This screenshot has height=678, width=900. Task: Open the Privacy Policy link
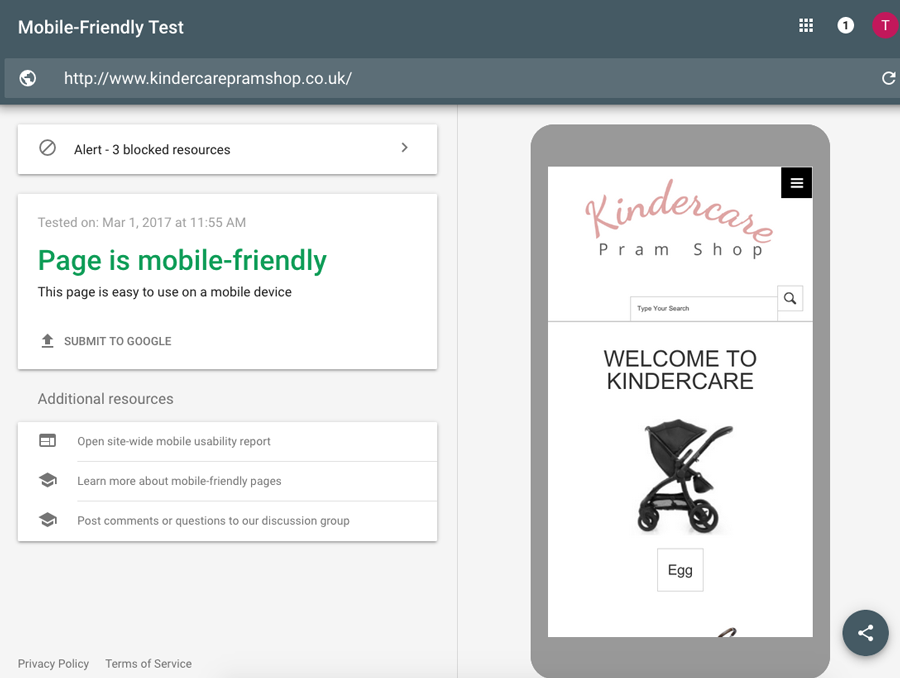[53, 664]
